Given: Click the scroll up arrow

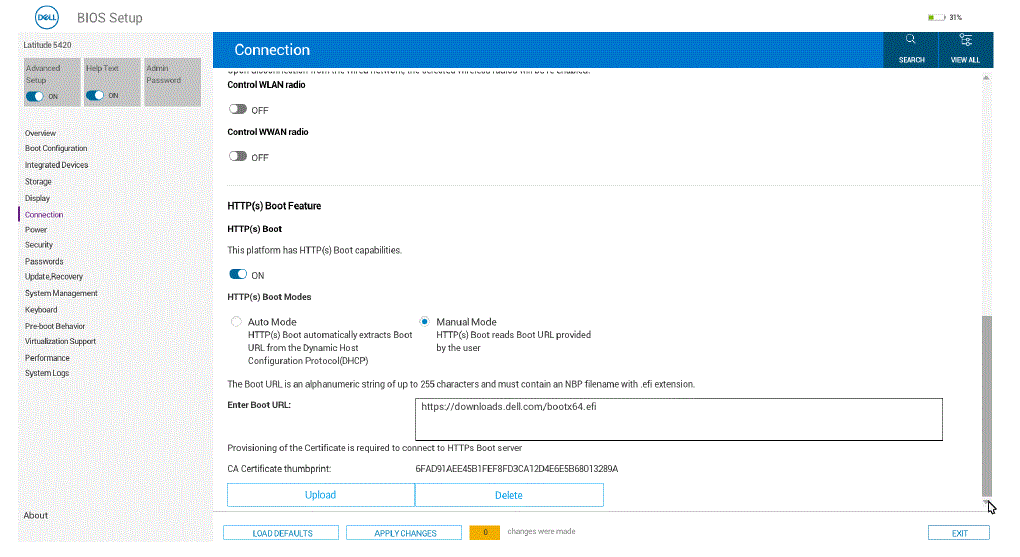Looking at the screenshot, I should click(986, 77).
